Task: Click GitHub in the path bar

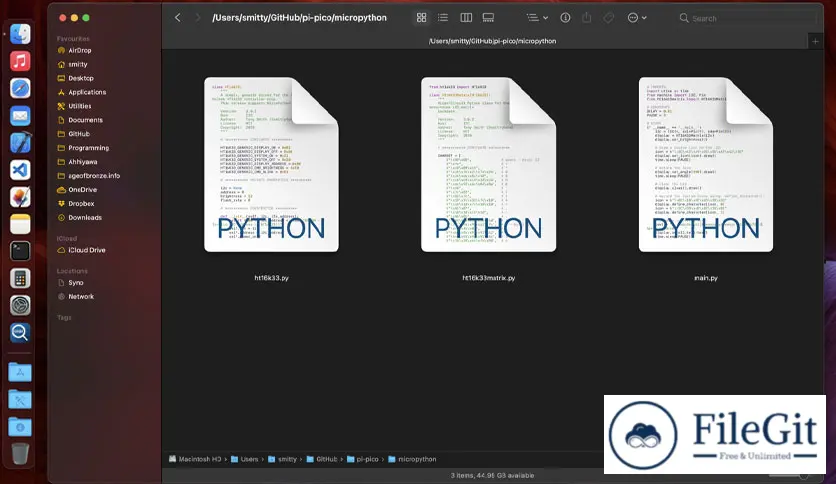Action: tap(321, 459)
